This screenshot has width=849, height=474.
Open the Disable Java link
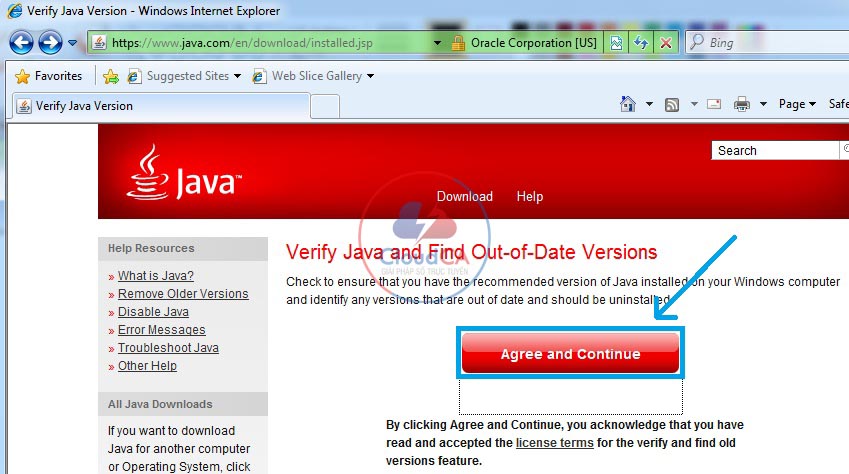click(x=153, y=312)
